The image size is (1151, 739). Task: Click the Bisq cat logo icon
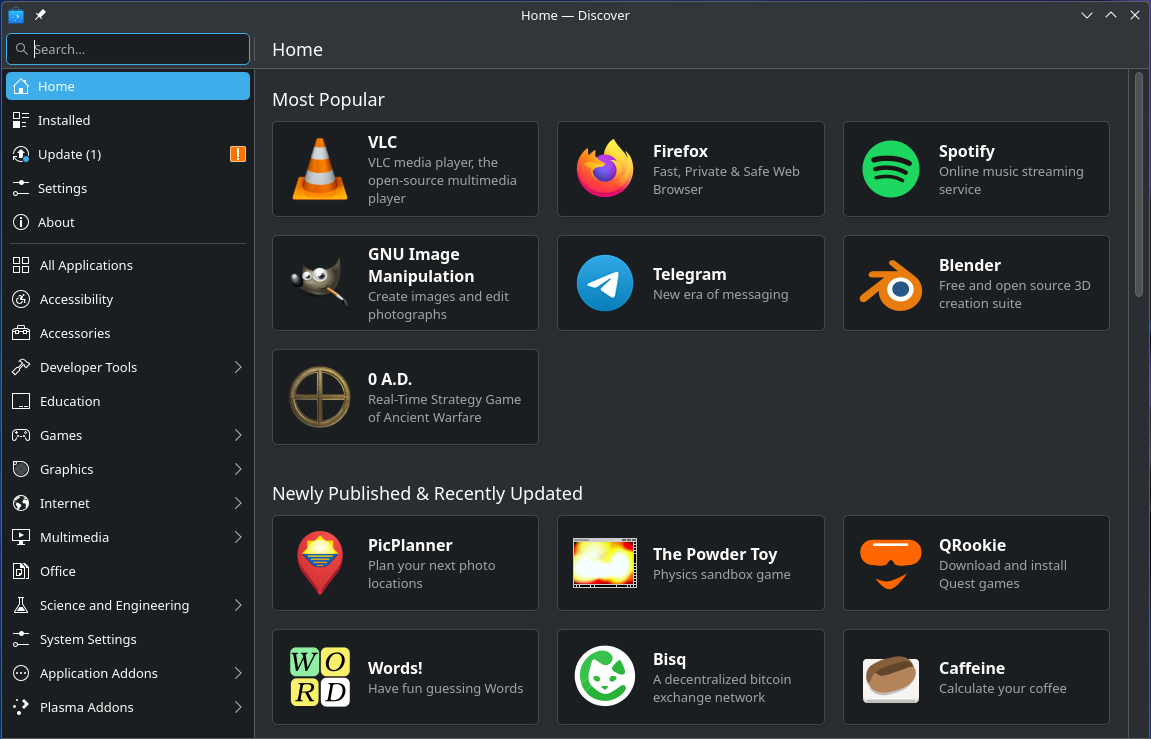coord(605,677)
